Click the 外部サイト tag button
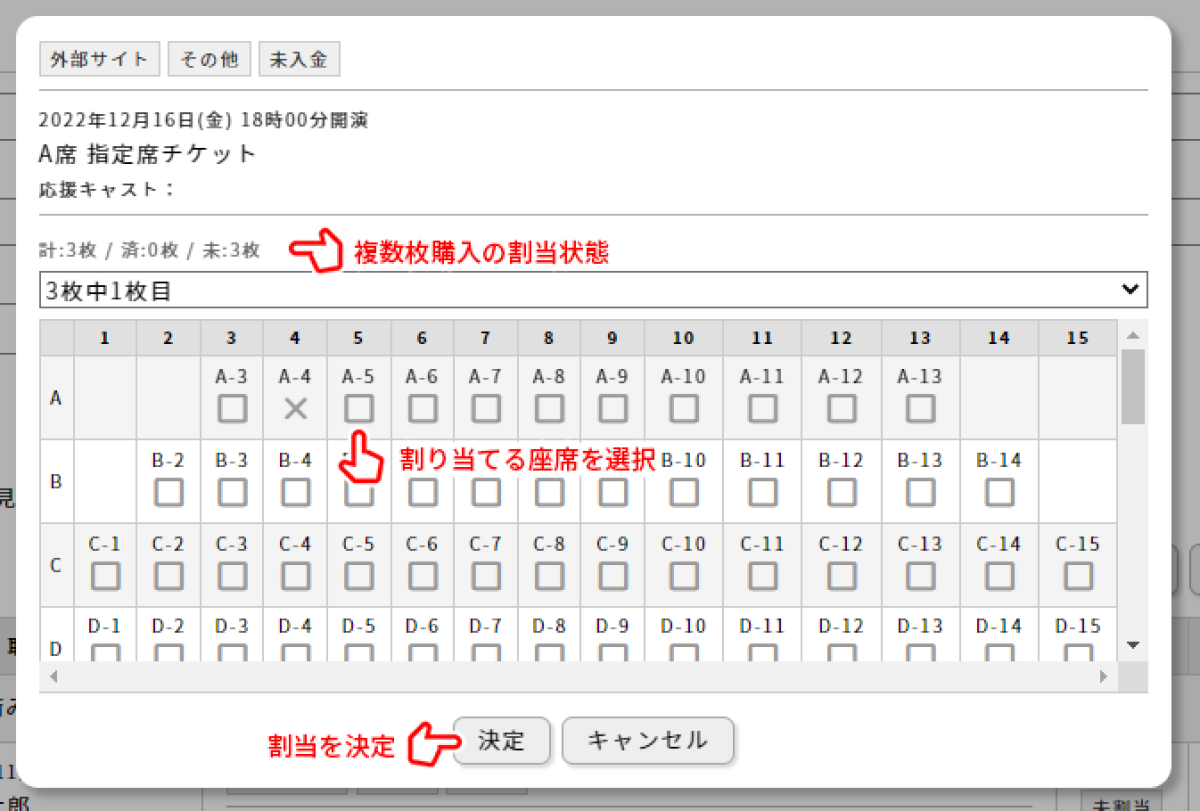Screen dimensions: 1200x811 [x=99, y=59]
